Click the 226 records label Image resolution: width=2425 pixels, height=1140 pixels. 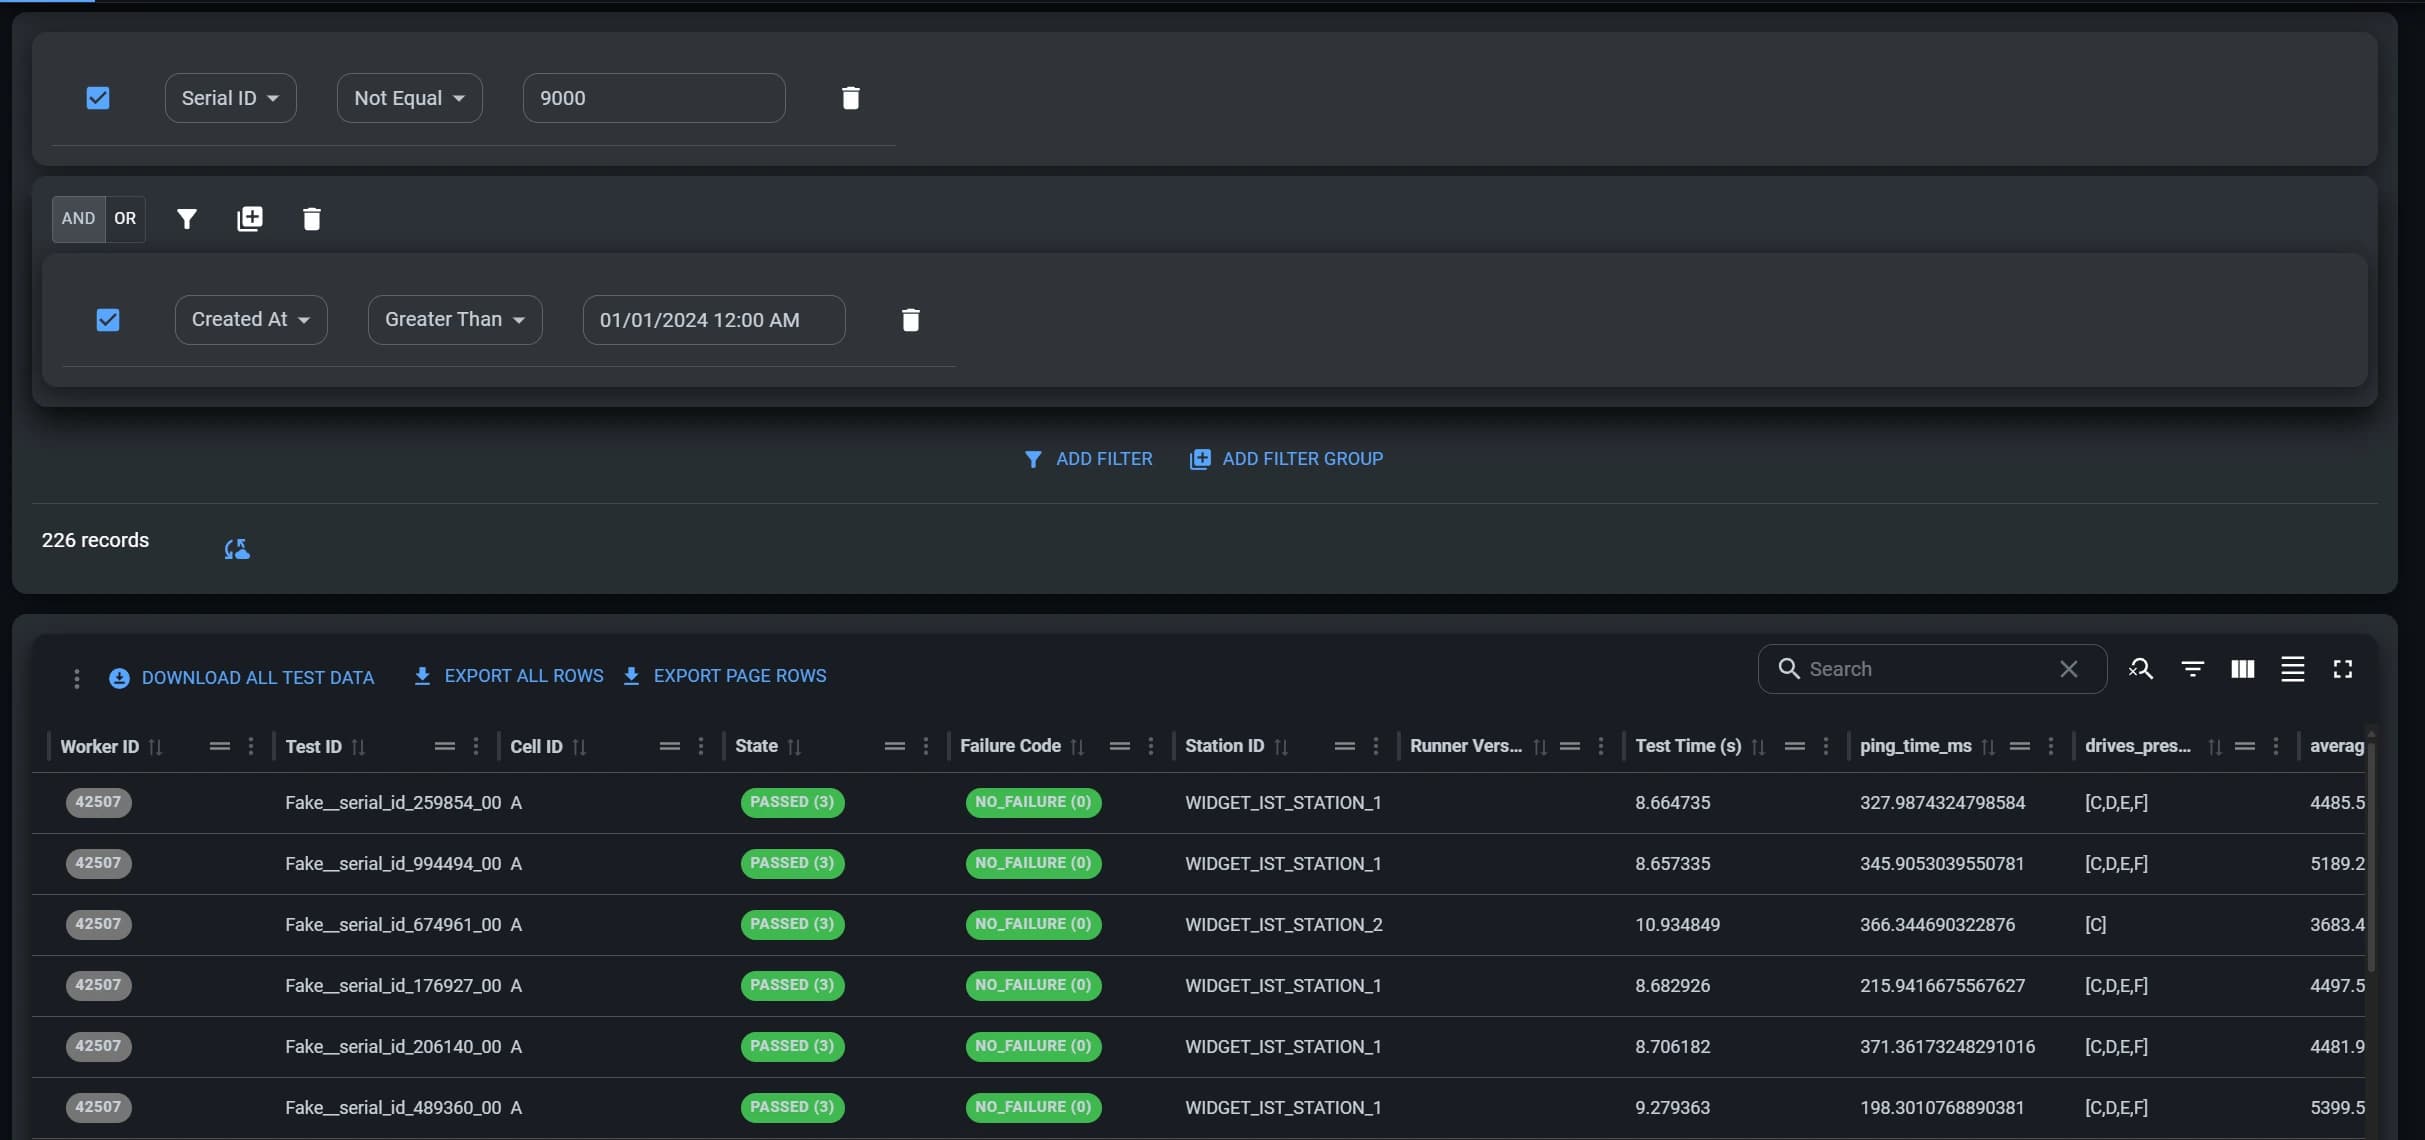pyautogui.click(x=95, y=540)
